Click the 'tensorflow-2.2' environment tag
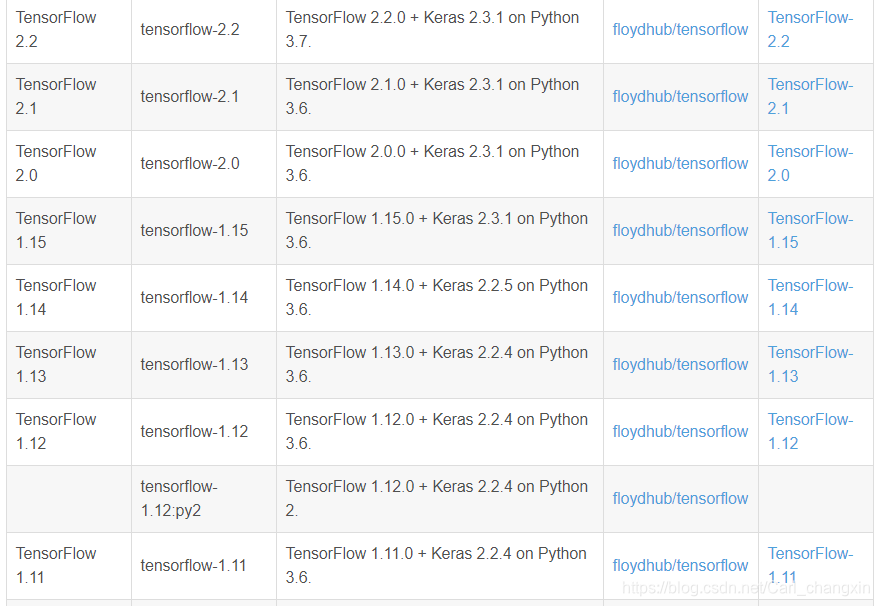This screenshot has width=879, height=606. 189,30
